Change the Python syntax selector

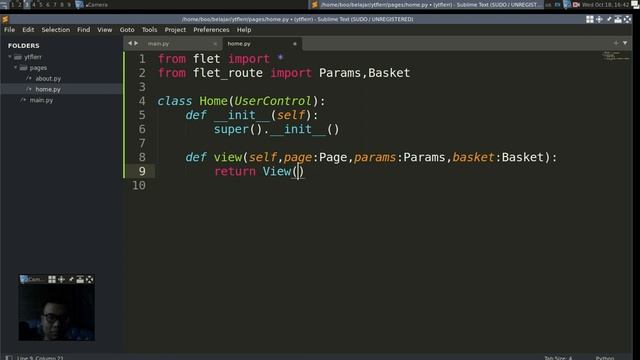point(604,358)
